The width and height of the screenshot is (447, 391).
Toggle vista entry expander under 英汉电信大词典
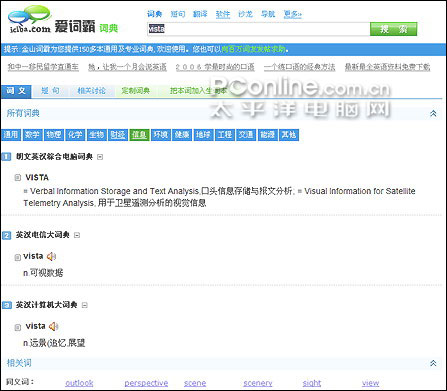pos(18,257)
